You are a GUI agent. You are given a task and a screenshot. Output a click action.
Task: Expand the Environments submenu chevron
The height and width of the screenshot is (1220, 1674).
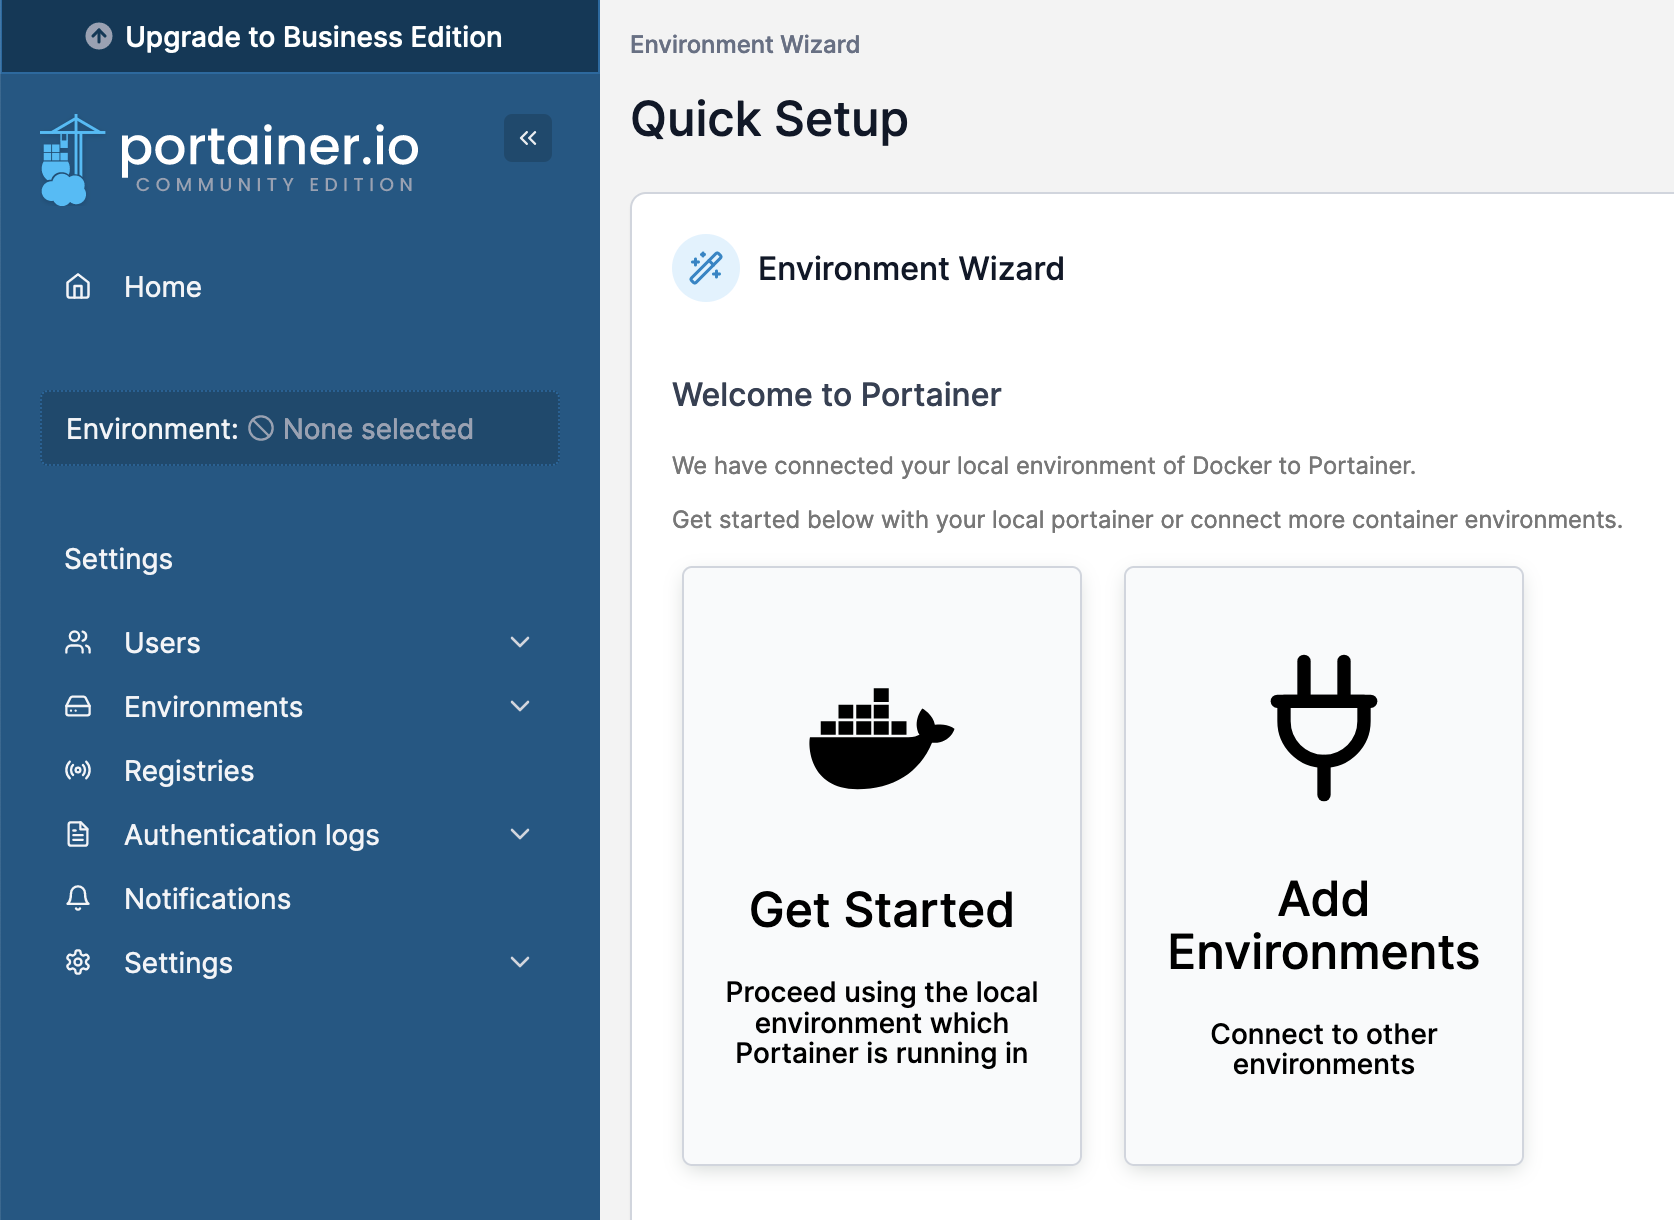[520, 706]
